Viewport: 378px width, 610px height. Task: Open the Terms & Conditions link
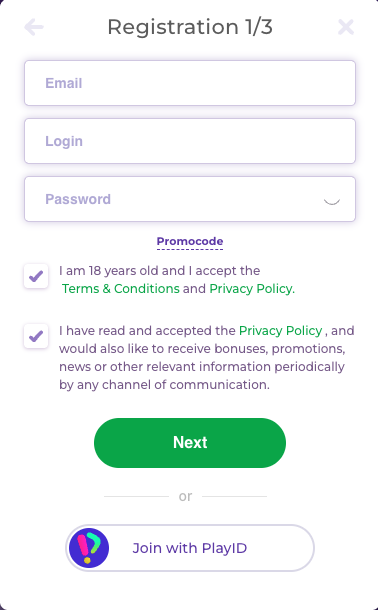(x=121, y=289)
